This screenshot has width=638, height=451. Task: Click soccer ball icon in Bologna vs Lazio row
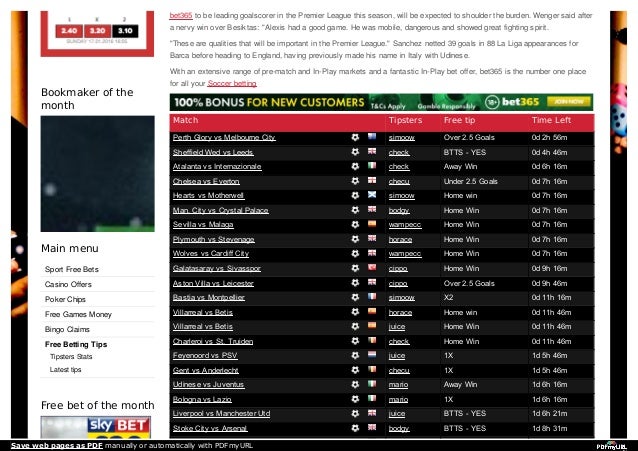(355, 399)
